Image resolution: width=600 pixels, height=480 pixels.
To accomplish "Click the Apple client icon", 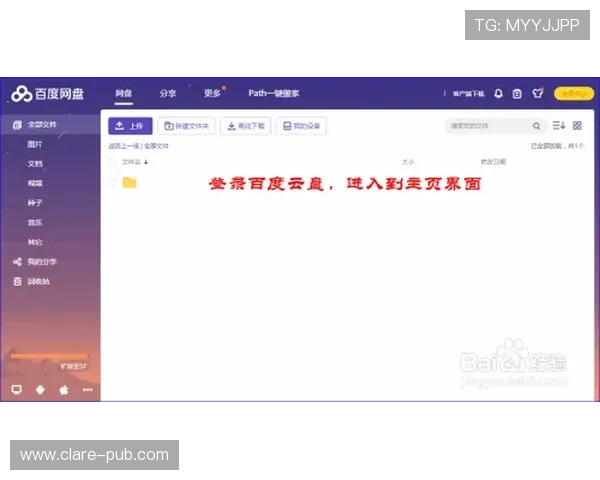I will (64, 390).
